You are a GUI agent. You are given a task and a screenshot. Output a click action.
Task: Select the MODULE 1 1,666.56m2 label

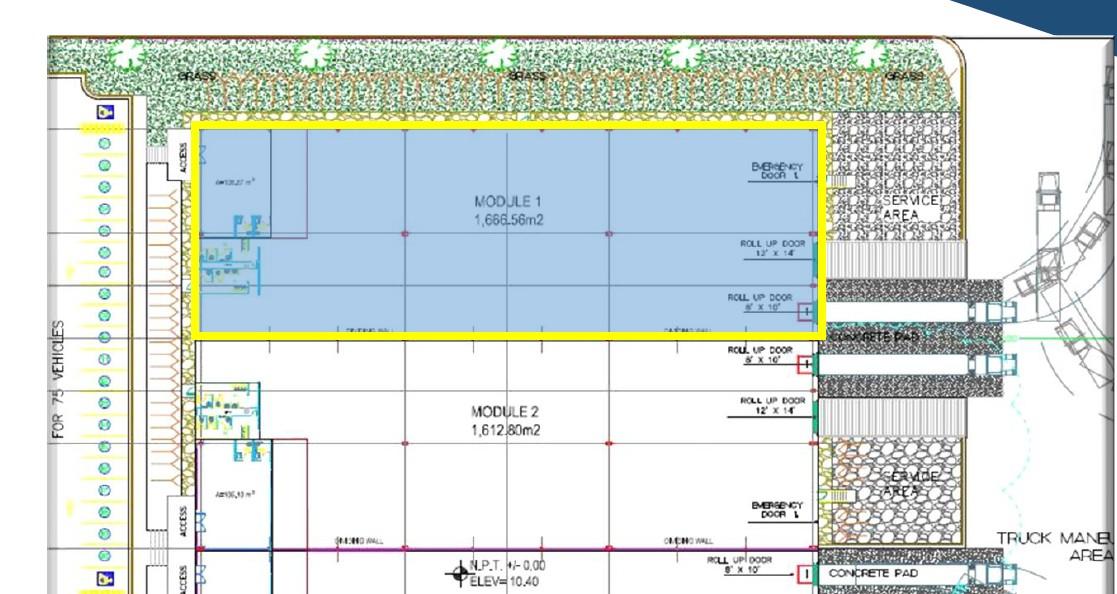tap(509, 210)
